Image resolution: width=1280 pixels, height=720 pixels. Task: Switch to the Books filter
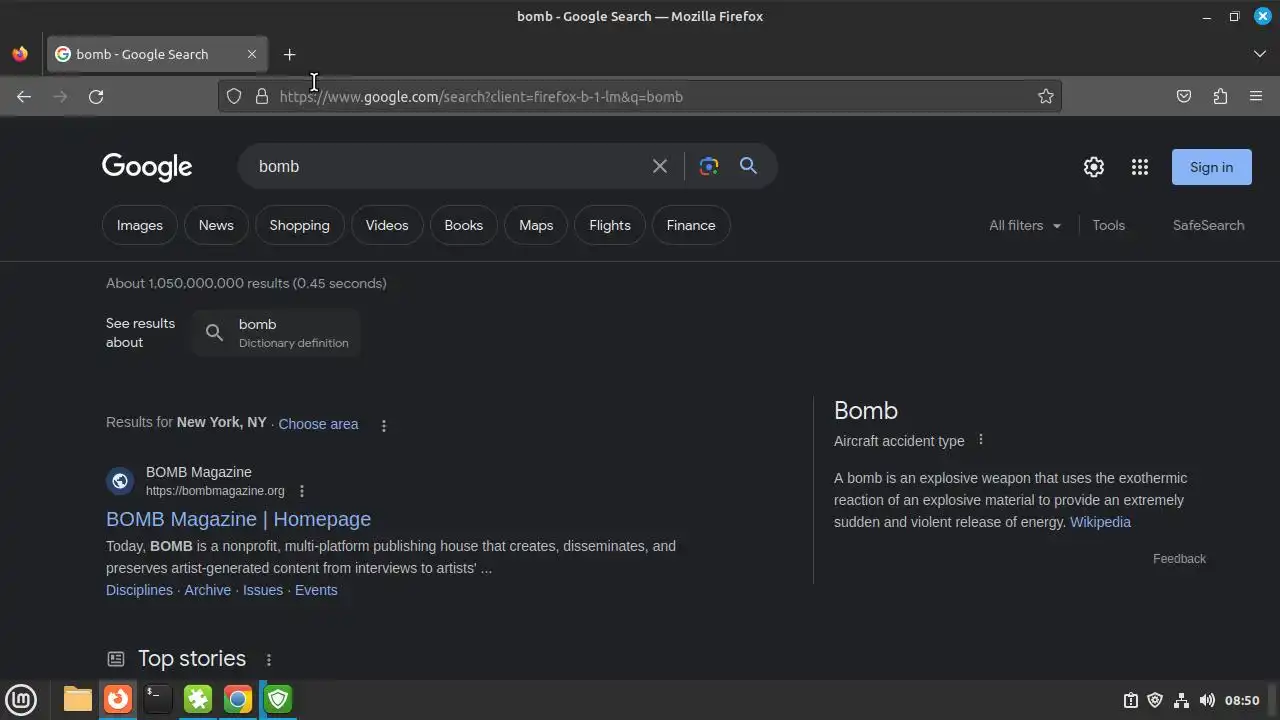click(x=464, y=225)
